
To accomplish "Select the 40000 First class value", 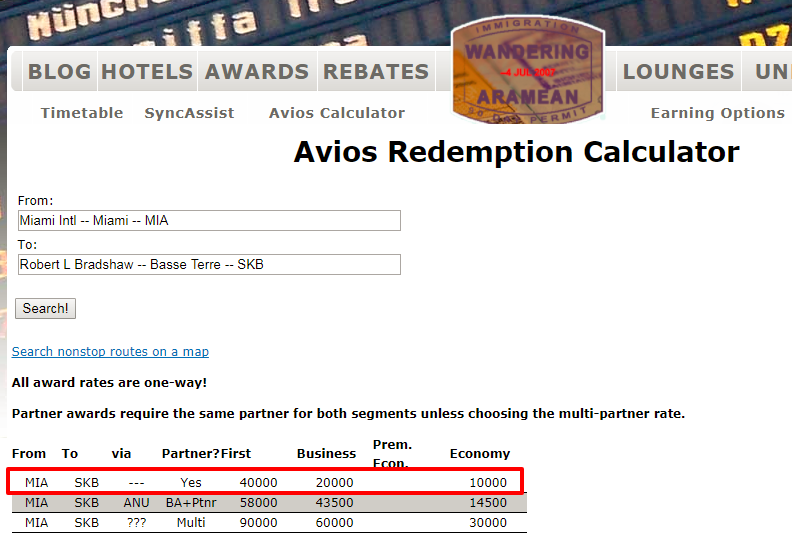I will [258, 482].
